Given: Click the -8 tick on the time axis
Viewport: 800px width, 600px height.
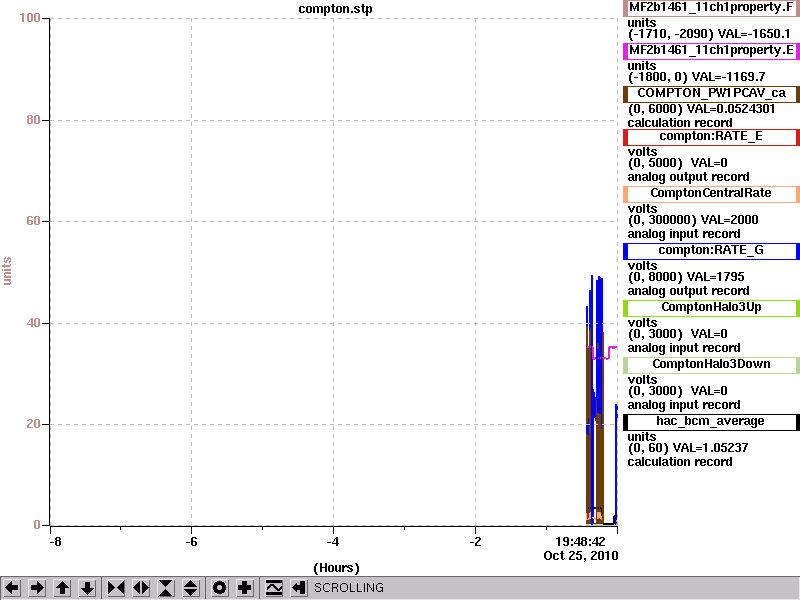Looking at the screenshot, I should point(55,542).
